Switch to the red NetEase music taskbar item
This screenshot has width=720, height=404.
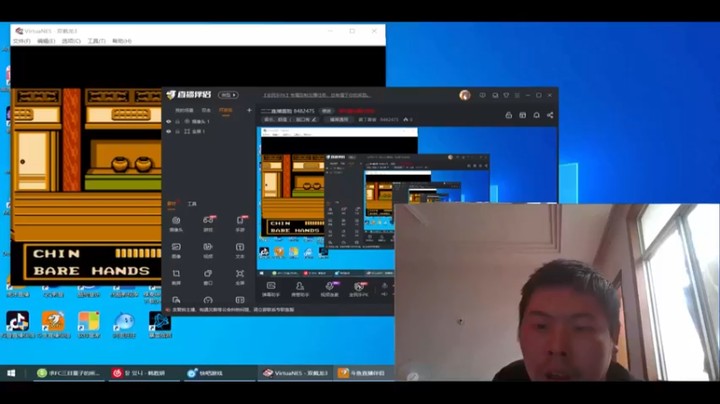142,373
